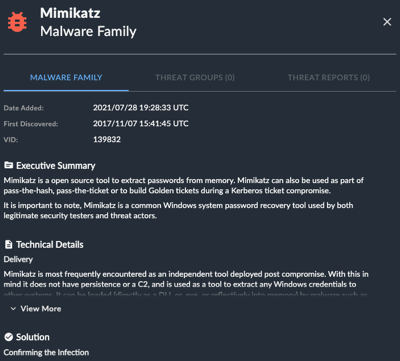
Task: Click the orange malware bug icon
Action: [x=17, y=22]
